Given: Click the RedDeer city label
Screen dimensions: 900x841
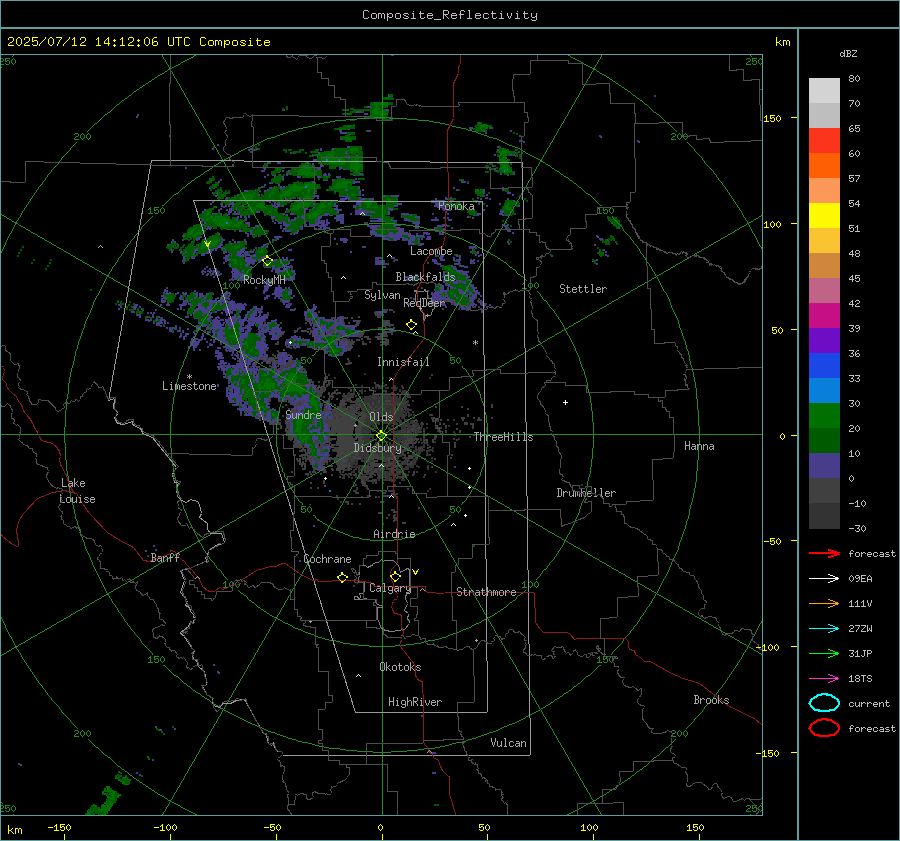Looking at the screenshot, I should pyautogui.click(x=424, y=303).
